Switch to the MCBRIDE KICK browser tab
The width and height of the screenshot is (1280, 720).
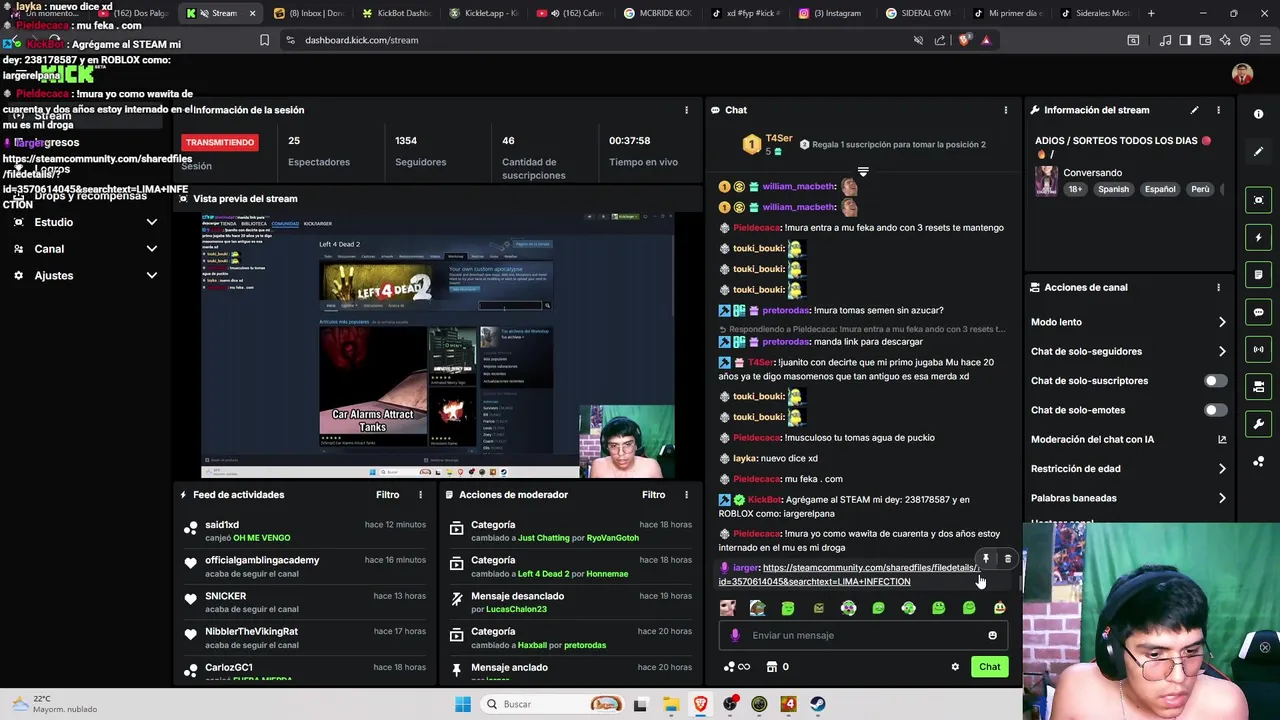(657, 13)
